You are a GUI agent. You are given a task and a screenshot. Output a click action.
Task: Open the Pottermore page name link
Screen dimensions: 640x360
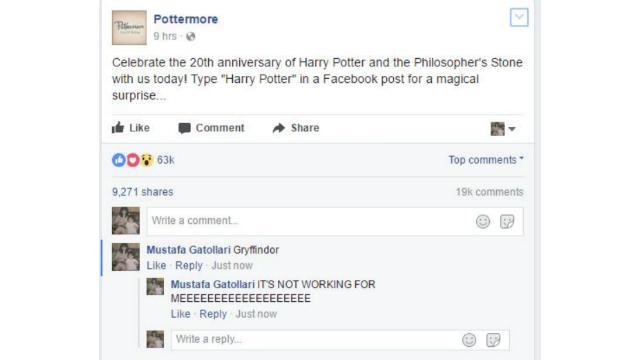click(186, 19)
